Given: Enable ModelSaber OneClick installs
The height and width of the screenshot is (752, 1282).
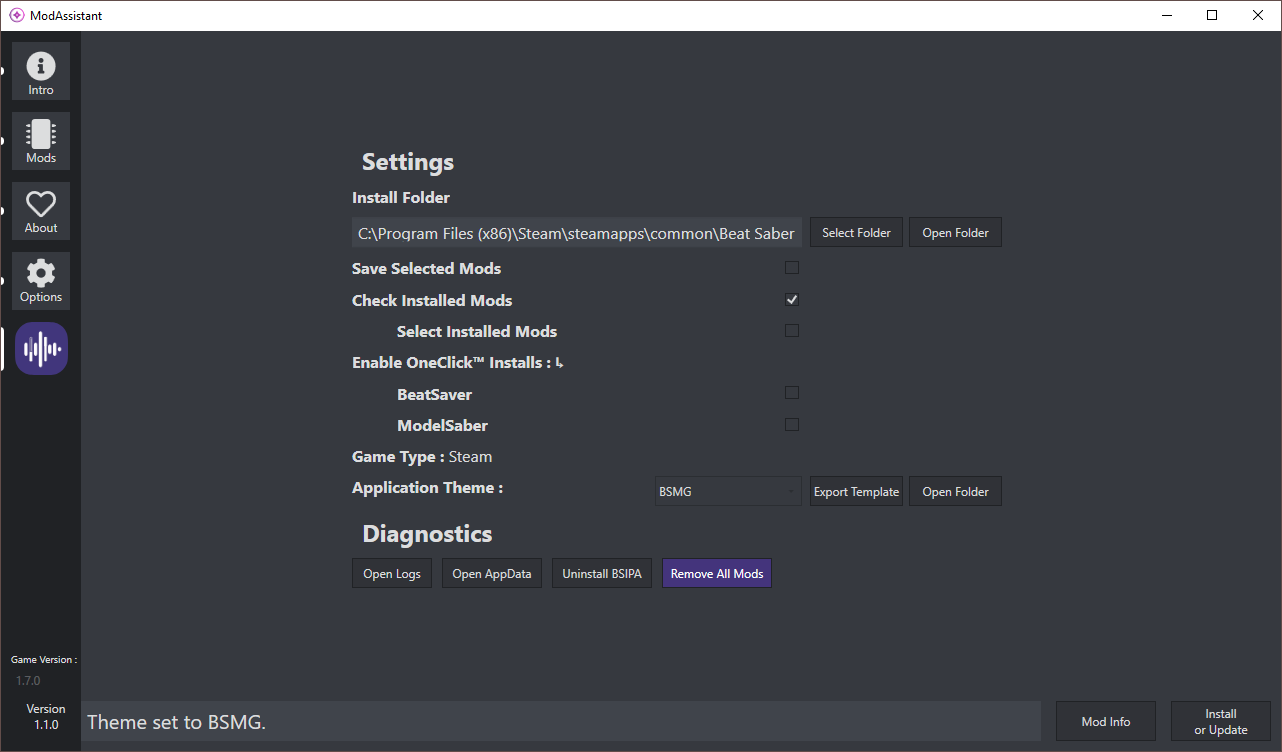Looking at the screenshot, I should [x=792, y=424].
